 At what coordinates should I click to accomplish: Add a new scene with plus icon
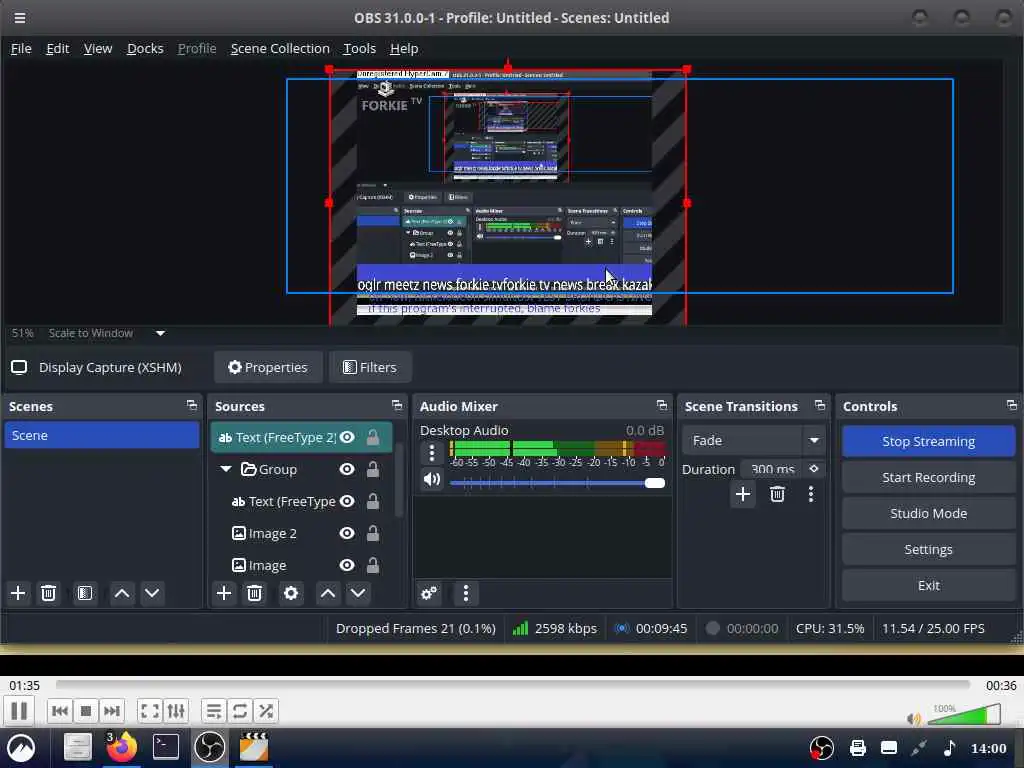point(18,593)
